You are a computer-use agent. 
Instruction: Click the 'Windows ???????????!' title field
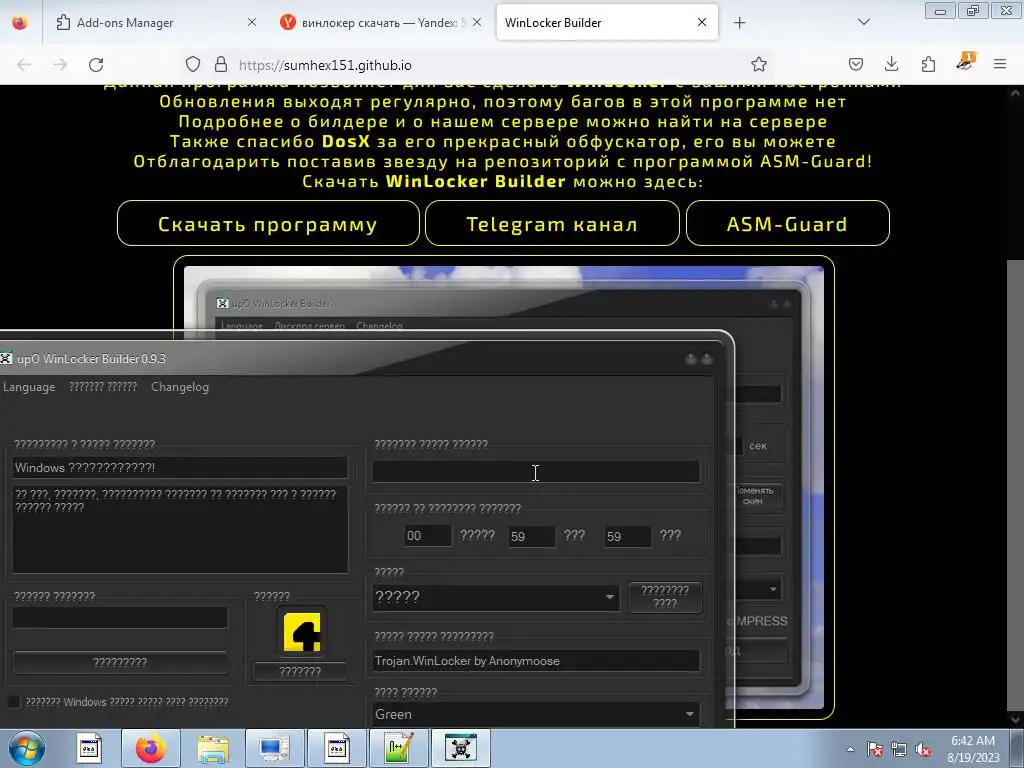[180, 468]
